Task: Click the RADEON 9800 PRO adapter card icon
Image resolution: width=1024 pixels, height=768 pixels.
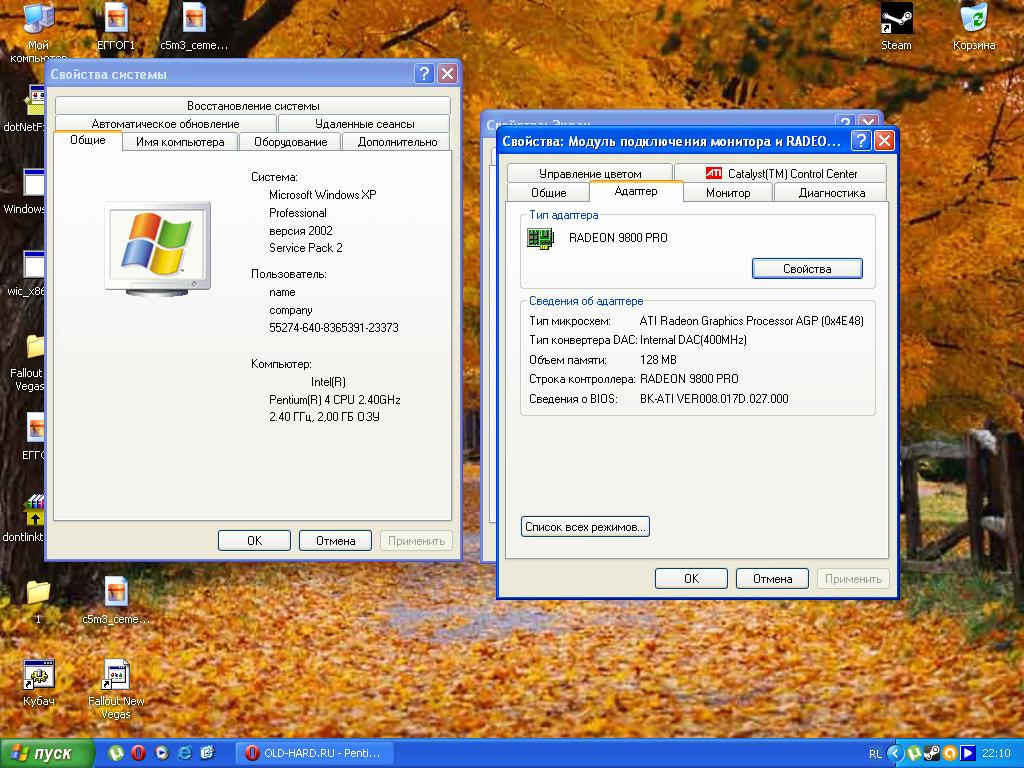Action: pyautogui.click(x=540, y=238)
